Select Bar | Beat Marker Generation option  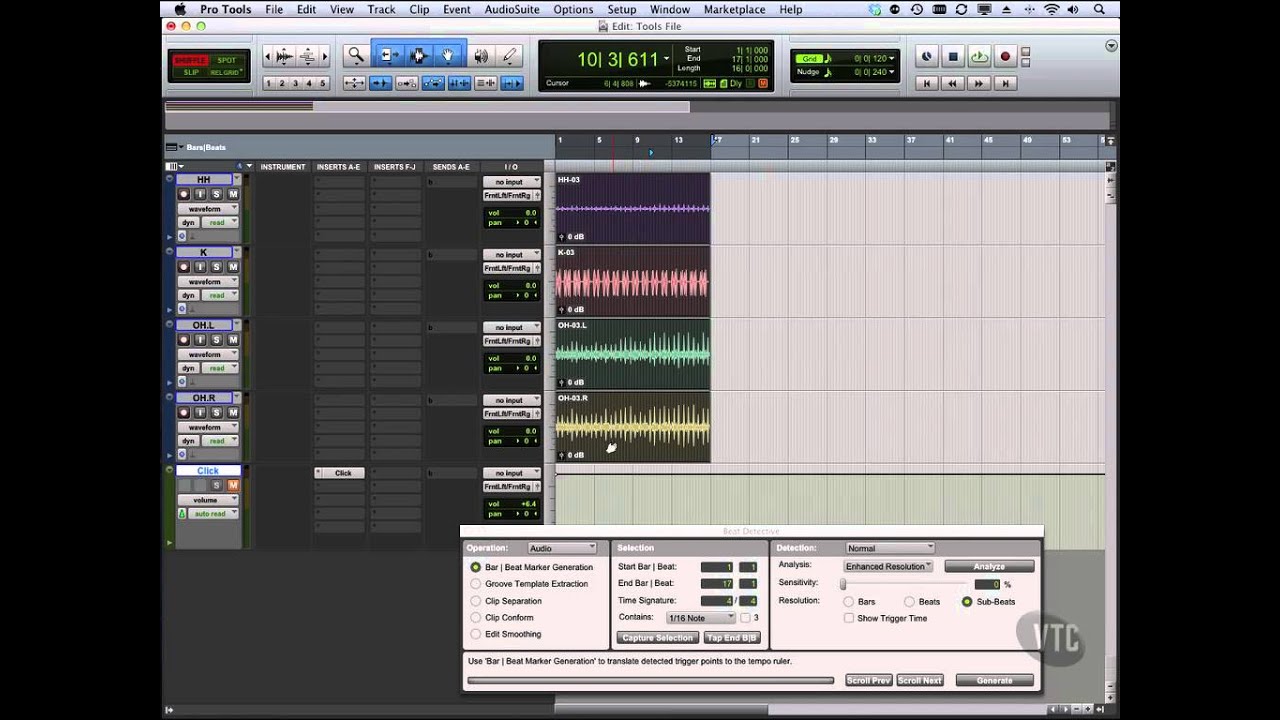pos(476,567)
